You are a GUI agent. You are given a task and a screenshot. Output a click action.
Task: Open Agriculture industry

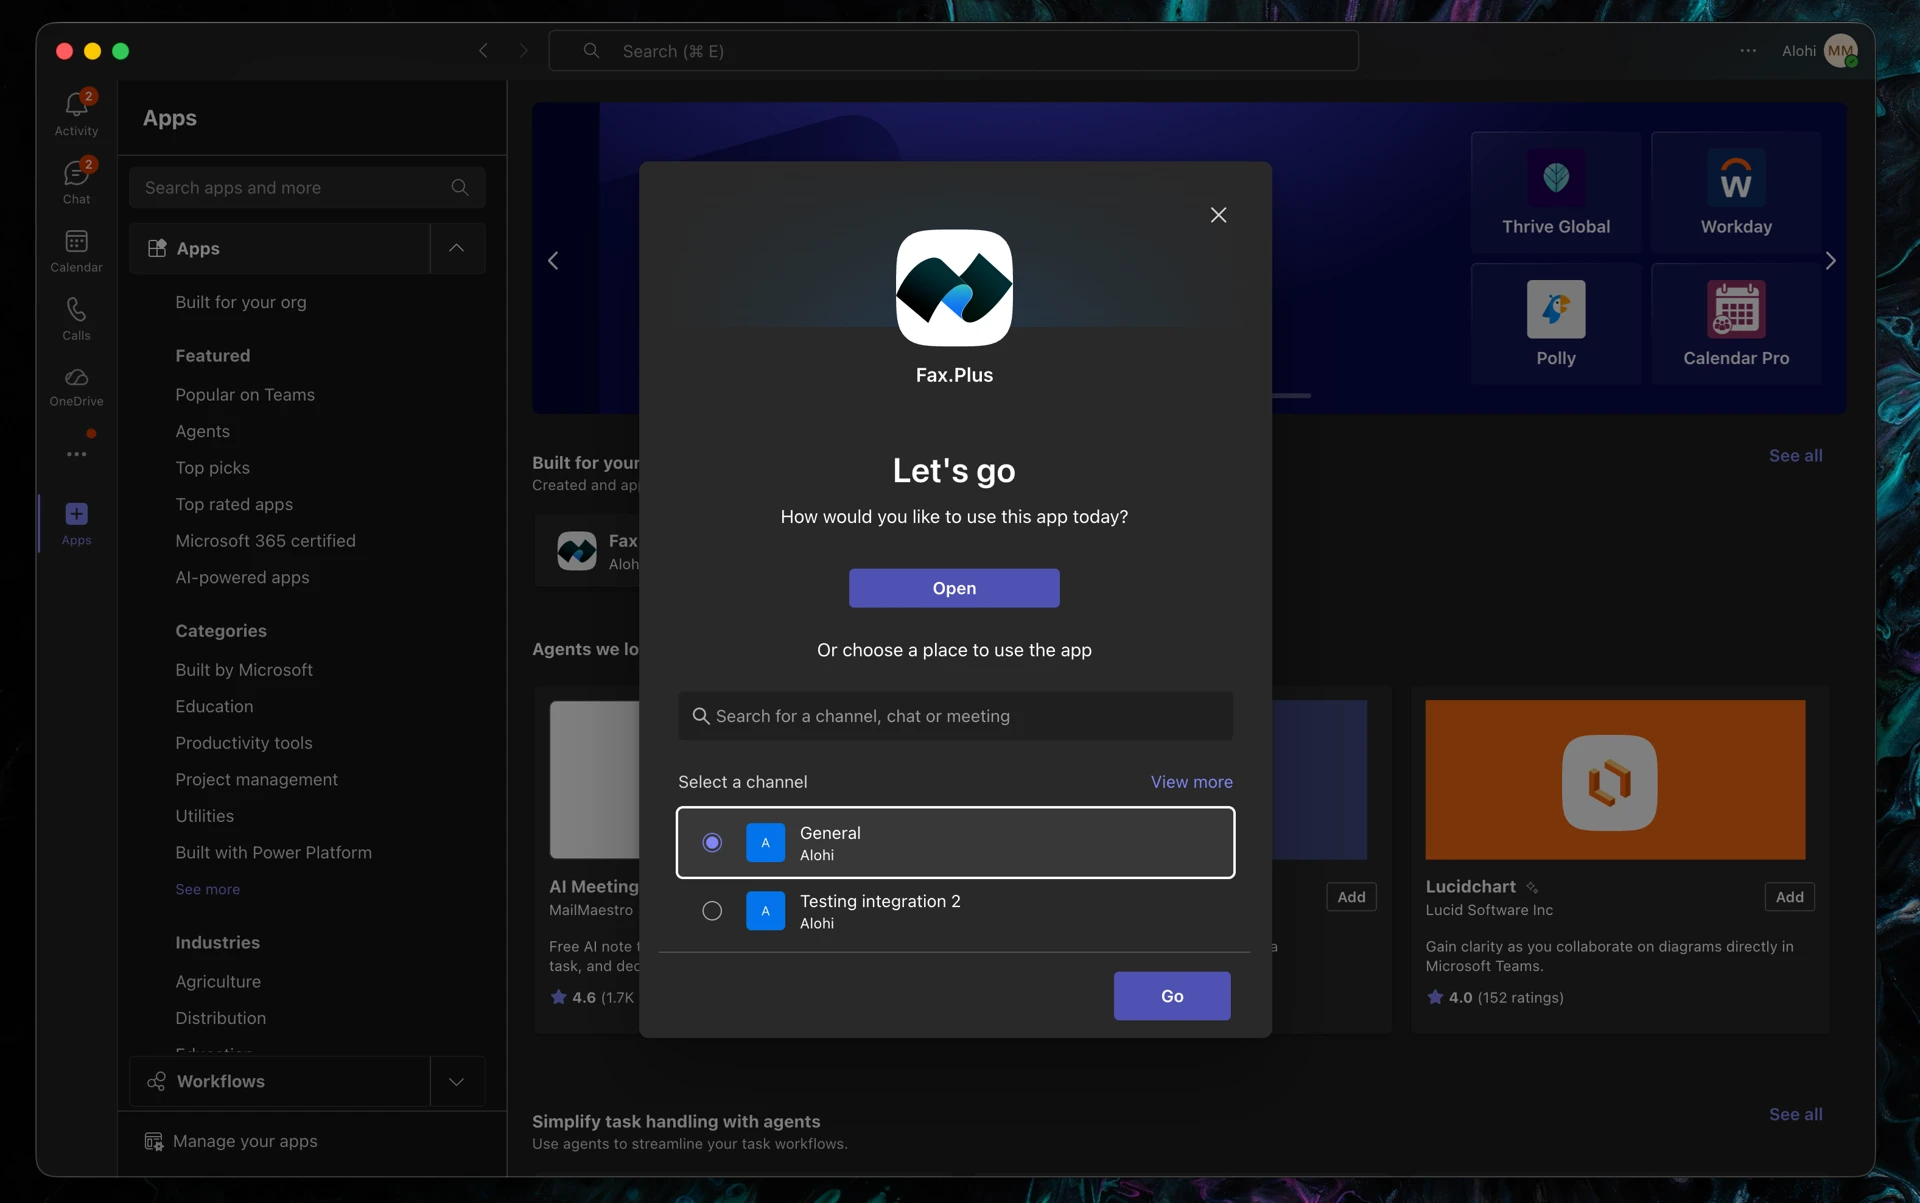pos(218,982)
